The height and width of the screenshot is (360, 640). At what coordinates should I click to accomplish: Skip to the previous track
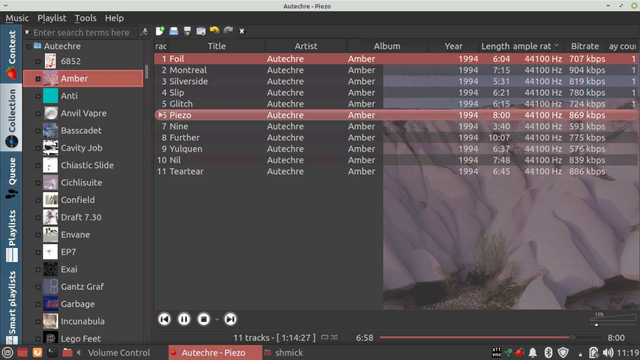pyautogui.click(x=164, y=319)
